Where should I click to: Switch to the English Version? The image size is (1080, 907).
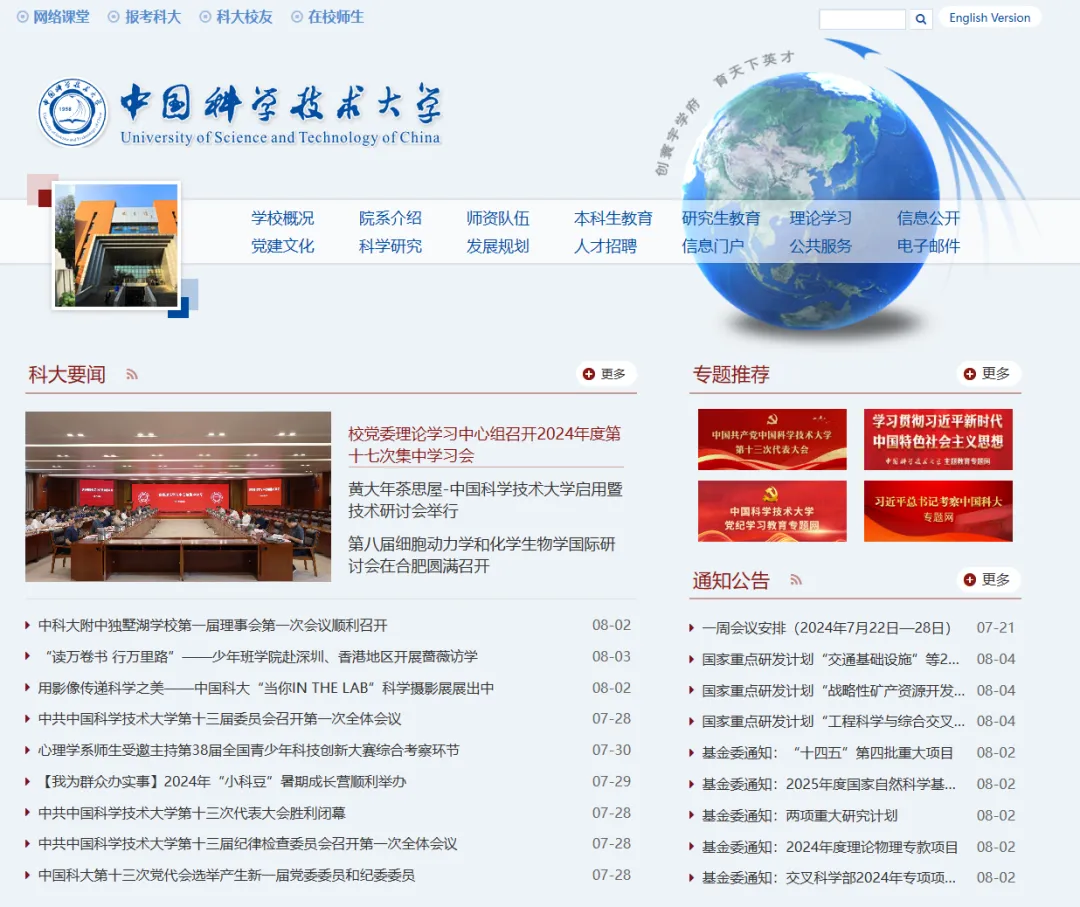pos(989,17)
